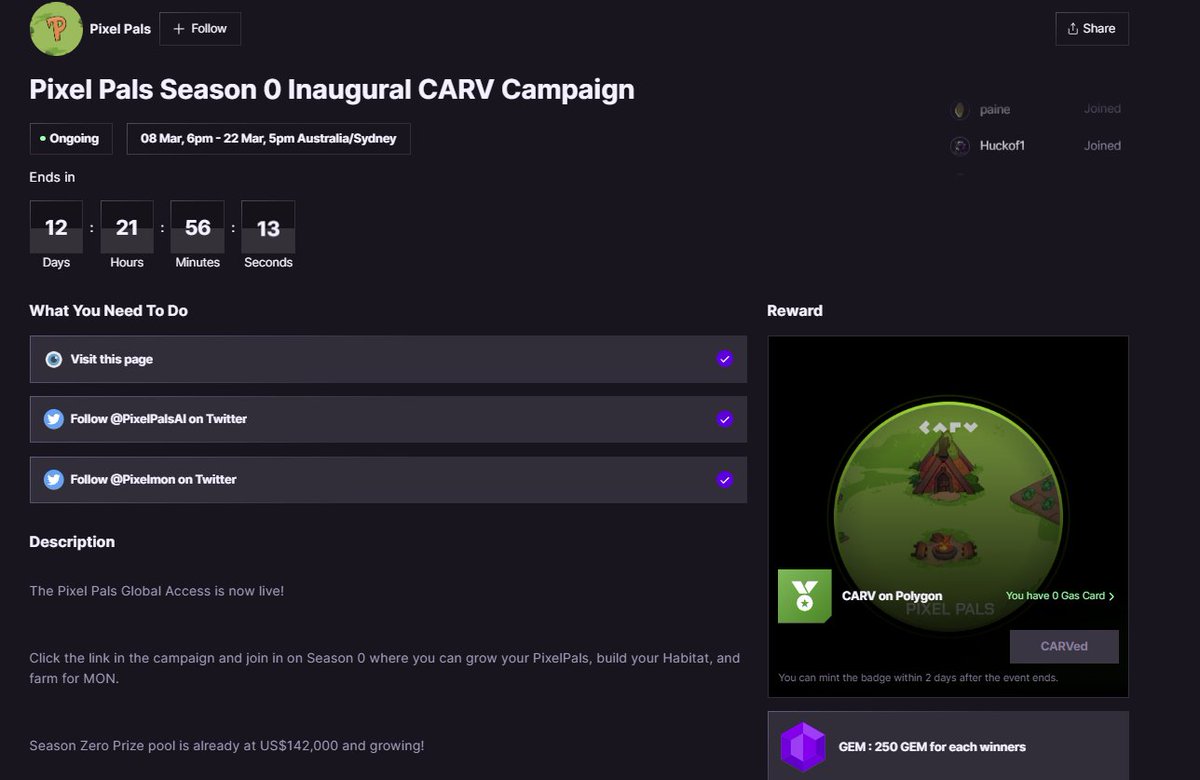Toggle the @PixelPalsAI task checkmark
Image resolution: width=1200 pixels, height=780 pixels.
(x=725, y=419)
